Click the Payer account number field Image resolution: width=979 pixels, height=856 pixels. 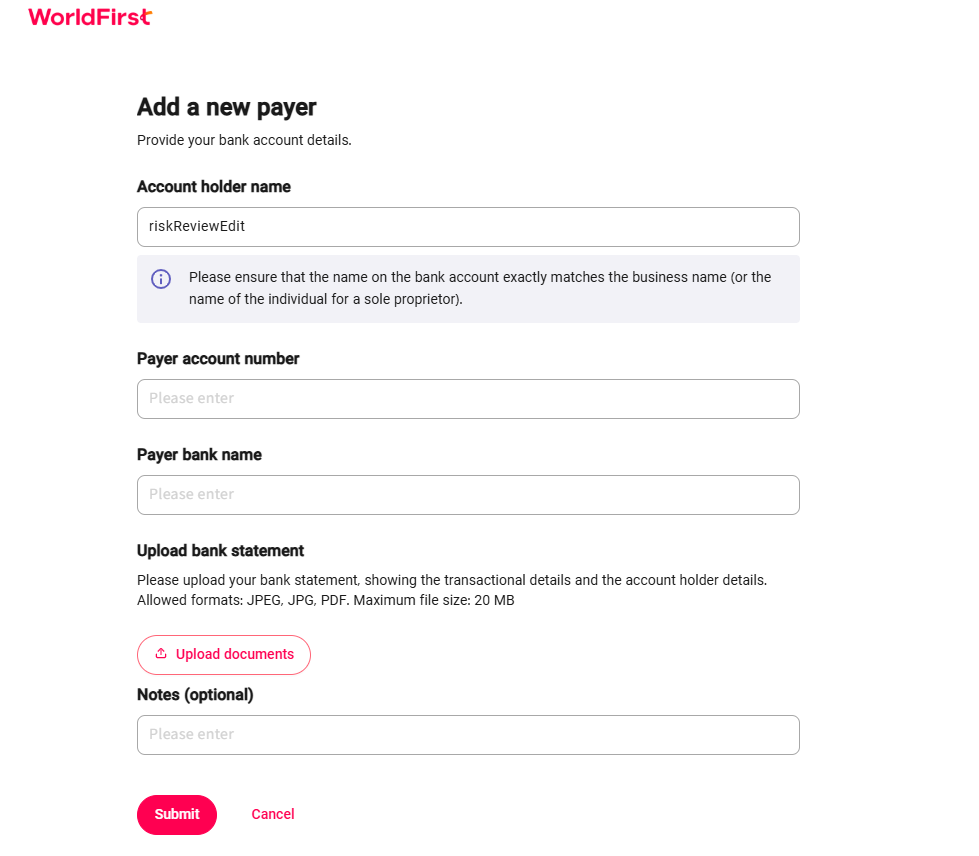468,399
